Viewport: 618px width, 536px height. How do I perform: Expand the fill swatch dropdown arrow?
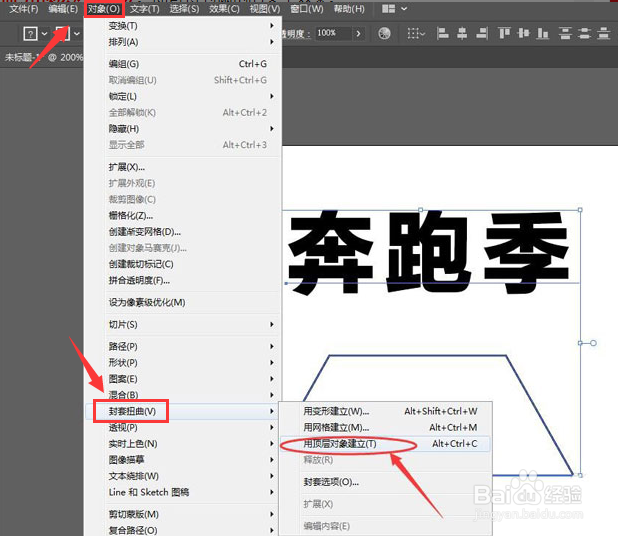[x=44, y=34]
